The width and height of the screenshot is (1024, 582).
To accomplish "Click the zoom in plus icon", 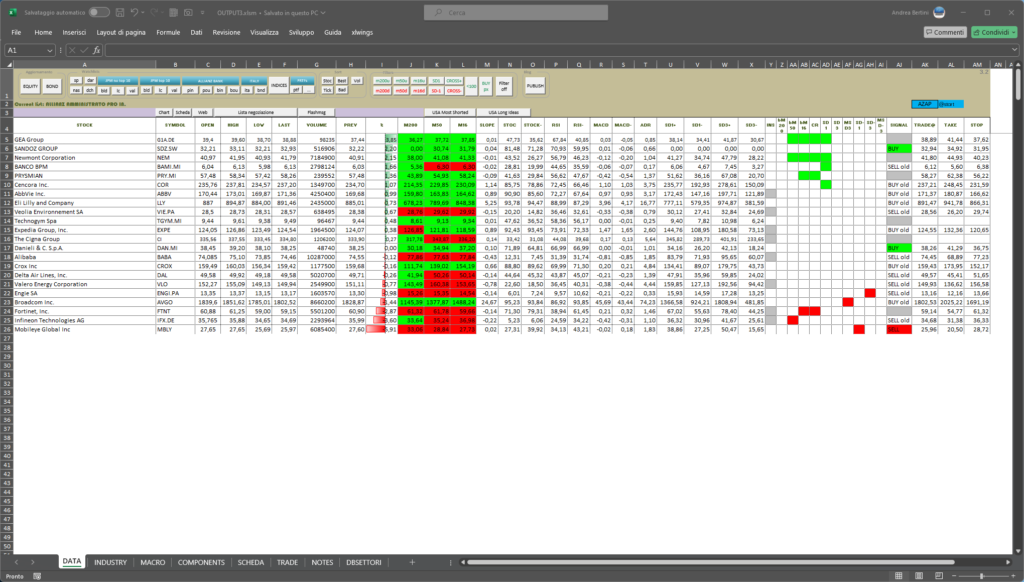I will [1013, 576].
